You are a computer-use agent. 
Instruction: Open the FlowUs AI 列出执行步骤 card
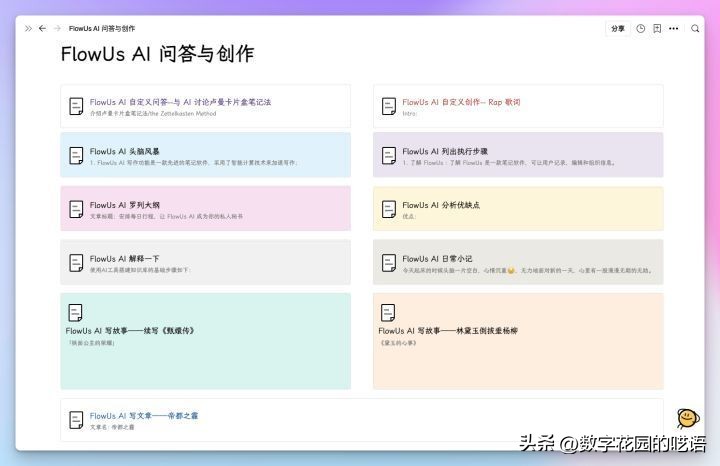pyautogui.click(x=518, y=155)
